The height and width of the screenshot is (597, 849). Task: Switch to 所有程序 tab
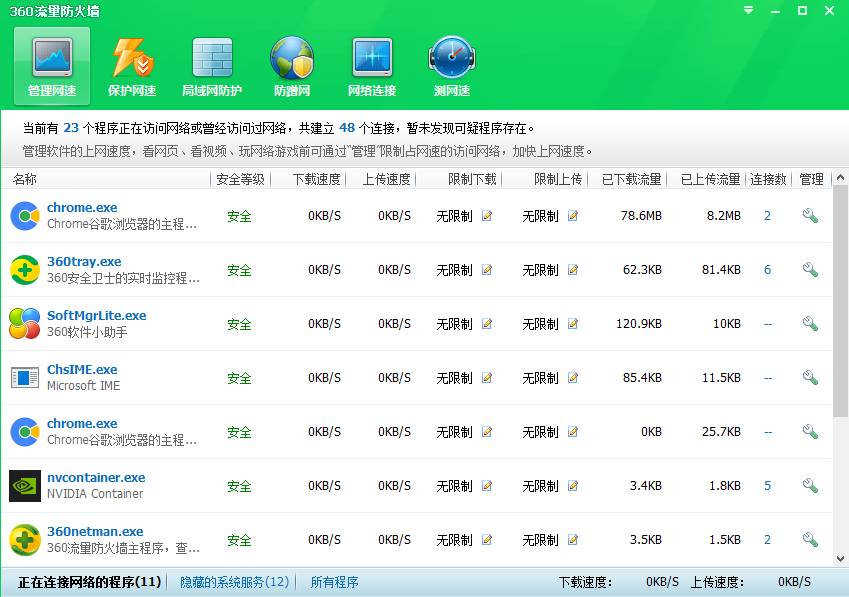(x=334, y=582)
